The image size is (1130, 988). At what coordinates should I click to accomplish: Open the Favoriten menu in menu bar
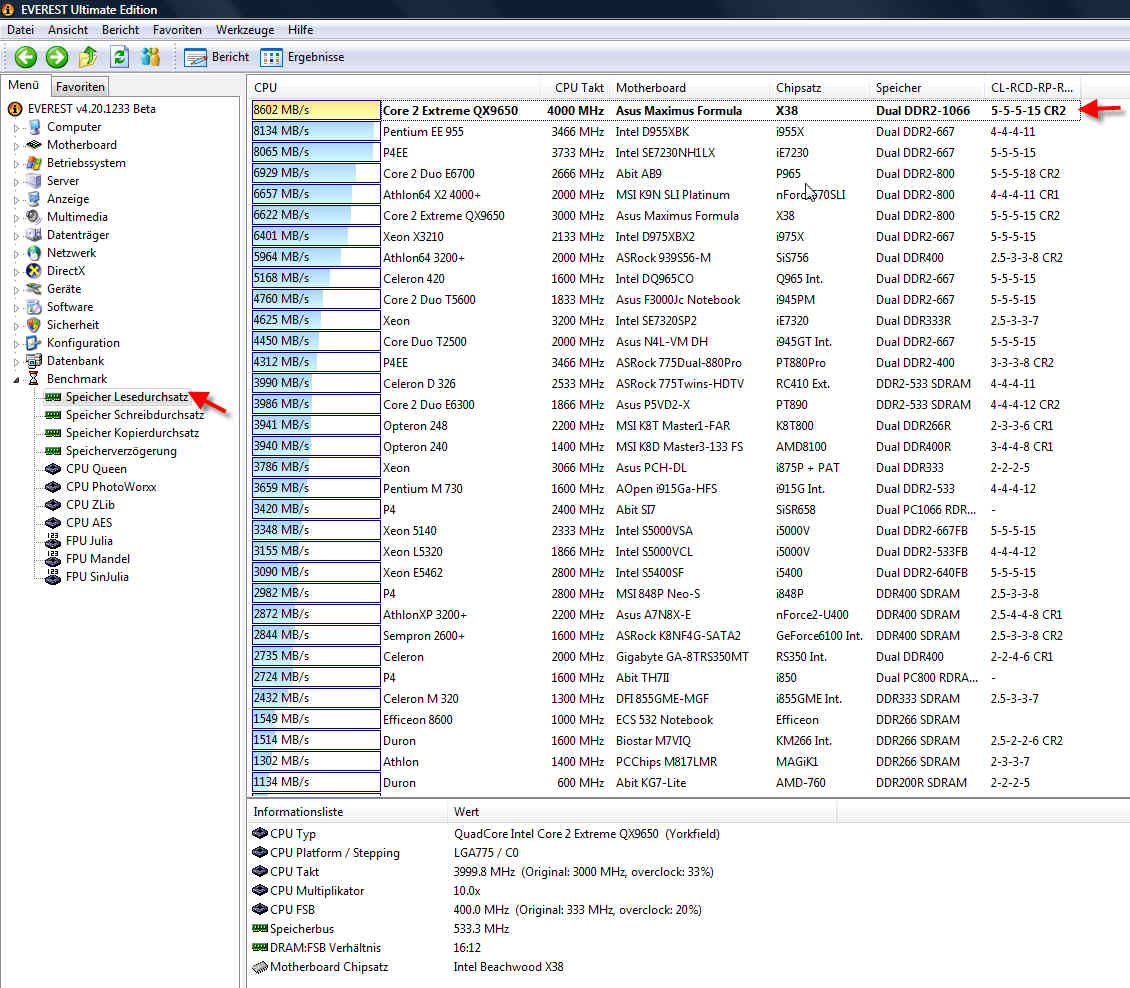point(177,30)
